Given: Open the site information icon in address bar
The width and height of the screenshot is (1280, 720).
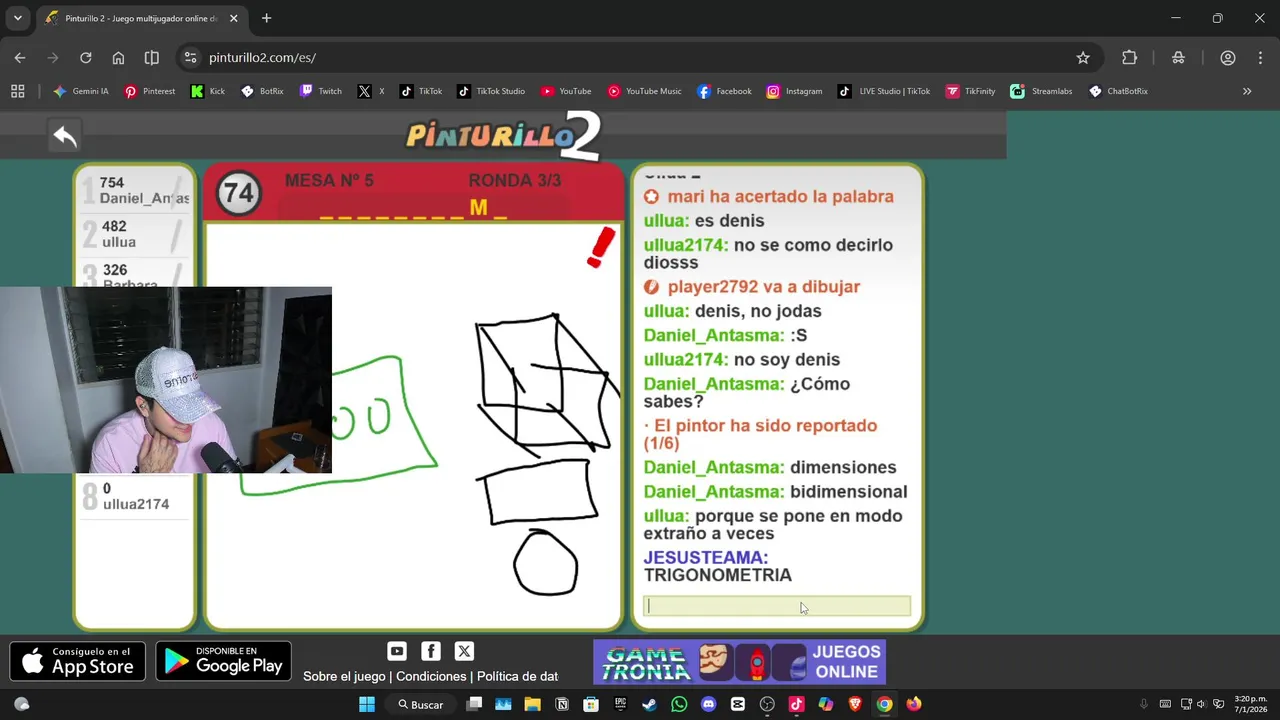Looking at the screenshot, I should [x=190, y=58].
